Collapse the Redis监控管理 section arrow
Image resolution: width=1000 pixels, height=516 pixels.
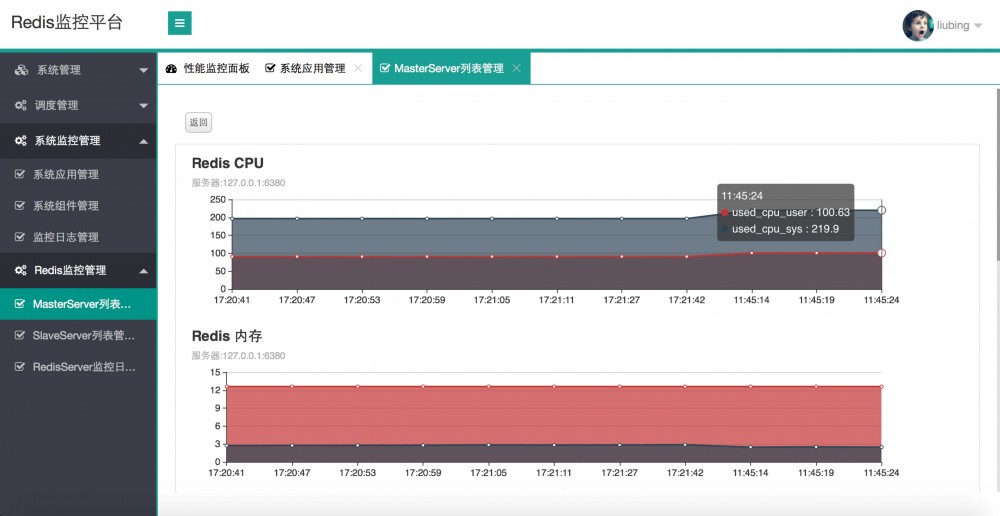click(x=143, y=271)
